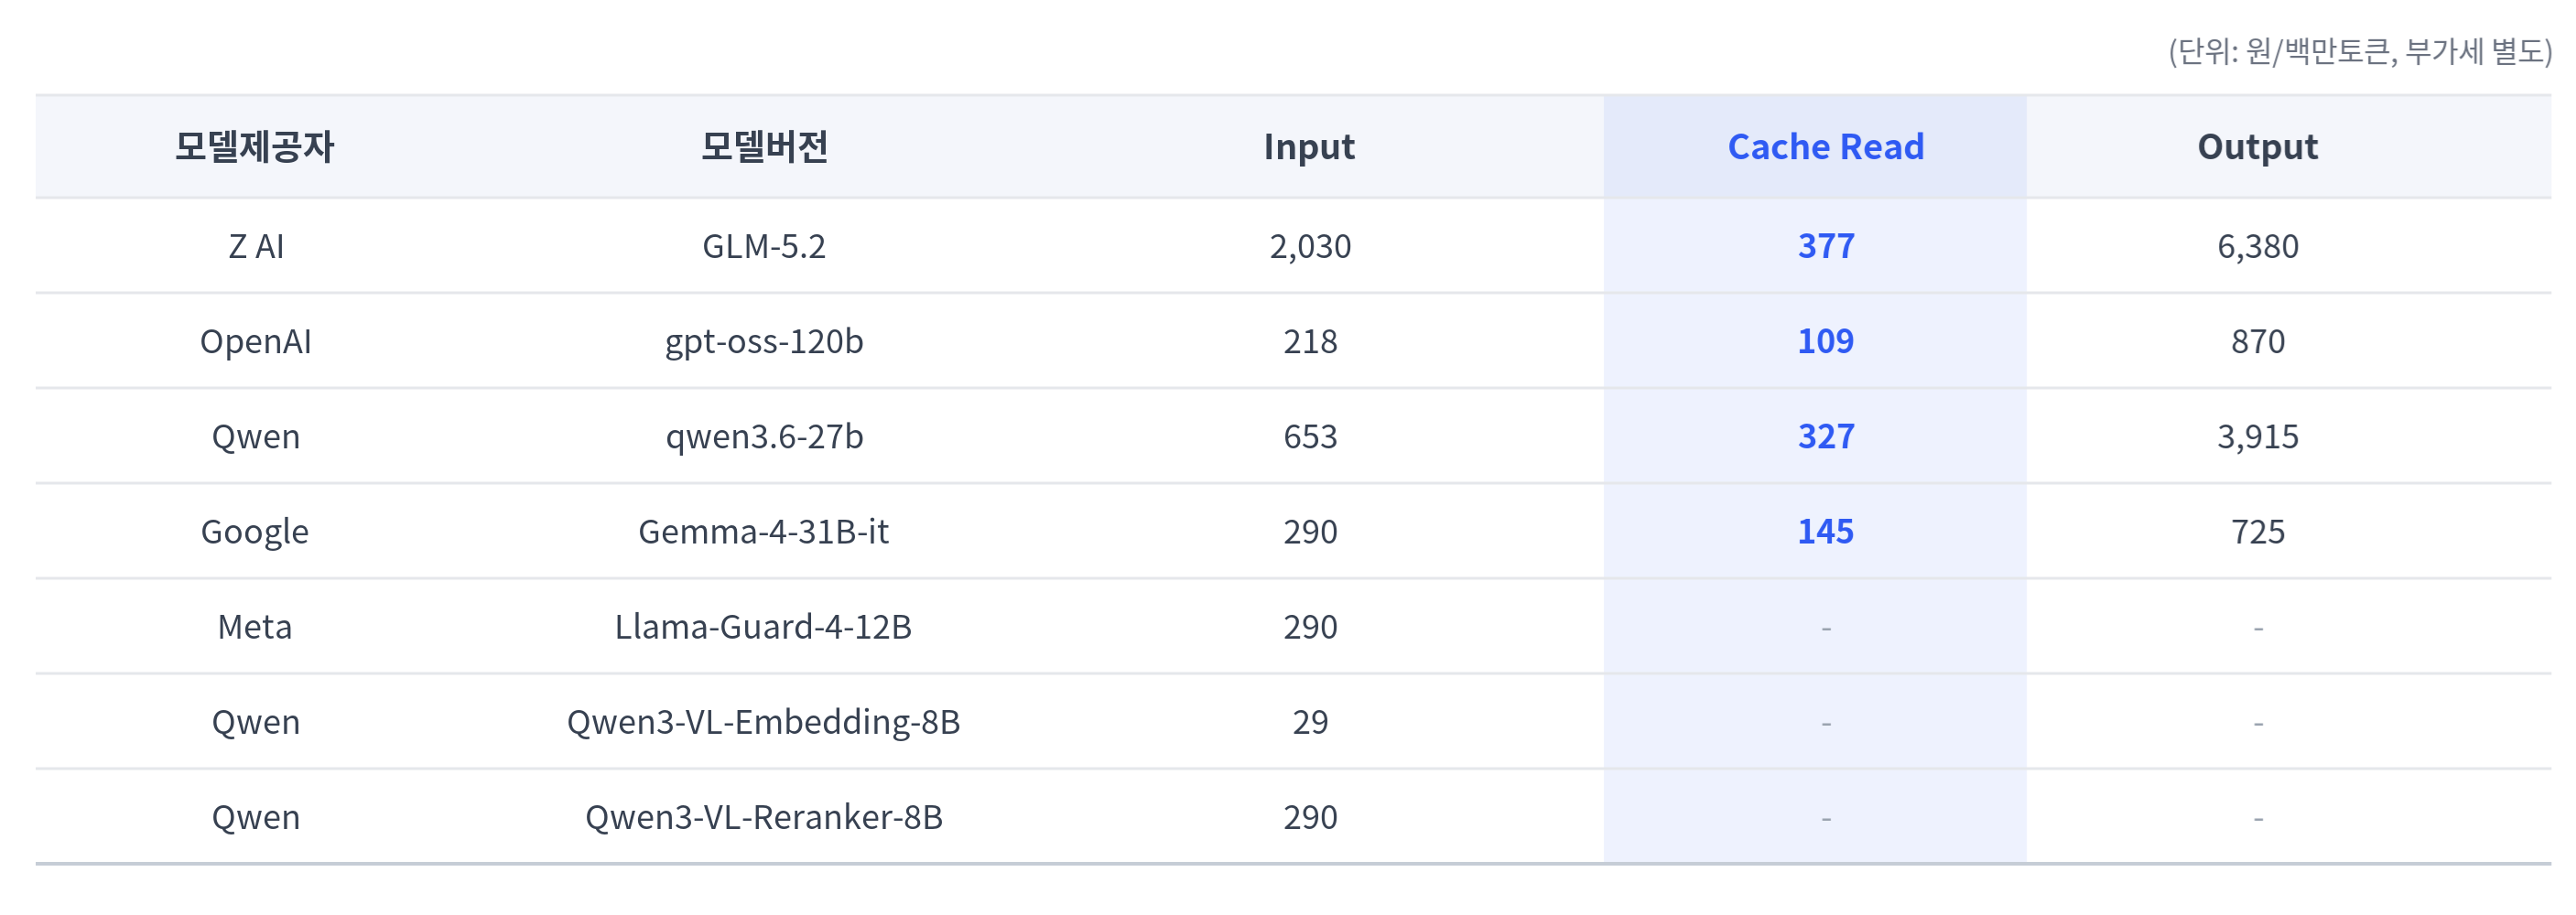Viewport: 2576px width, 915px height.
Task: Select the Llama-Guard-4-12B model cell
Action: 764,626
